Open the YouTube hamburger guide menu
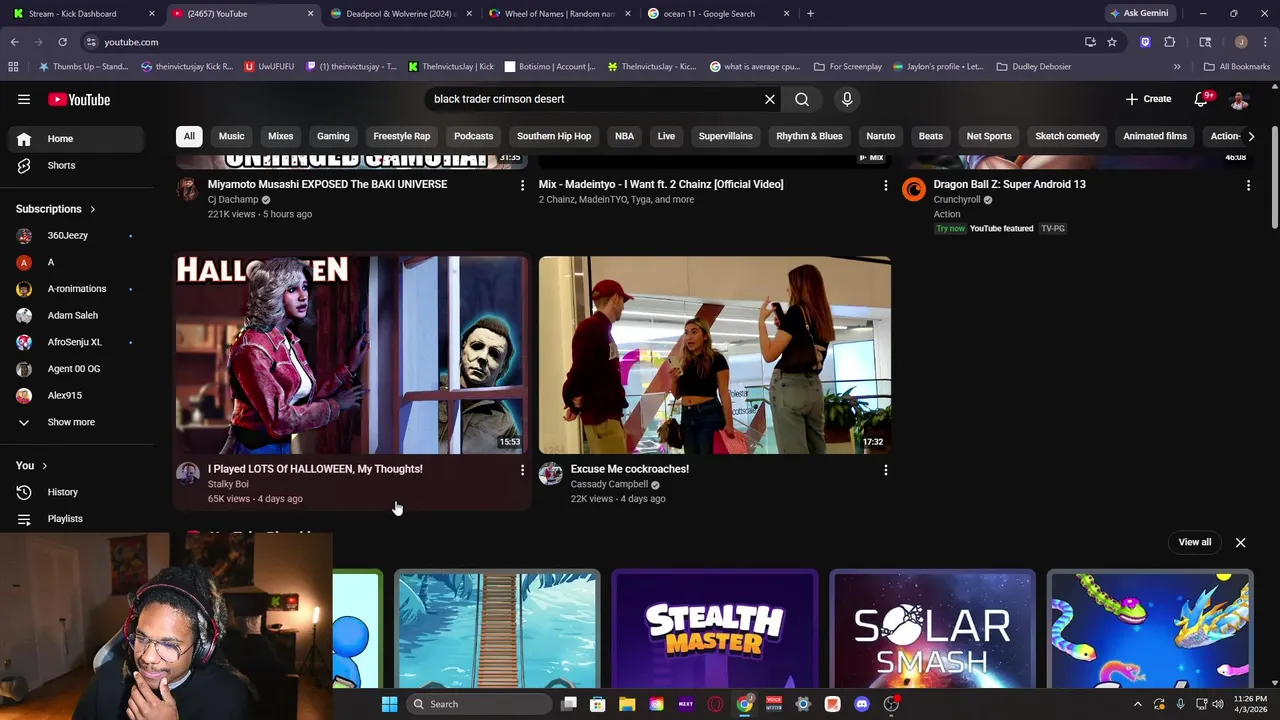The height and width of the screenshot is (720, 1280). (24, 99)
